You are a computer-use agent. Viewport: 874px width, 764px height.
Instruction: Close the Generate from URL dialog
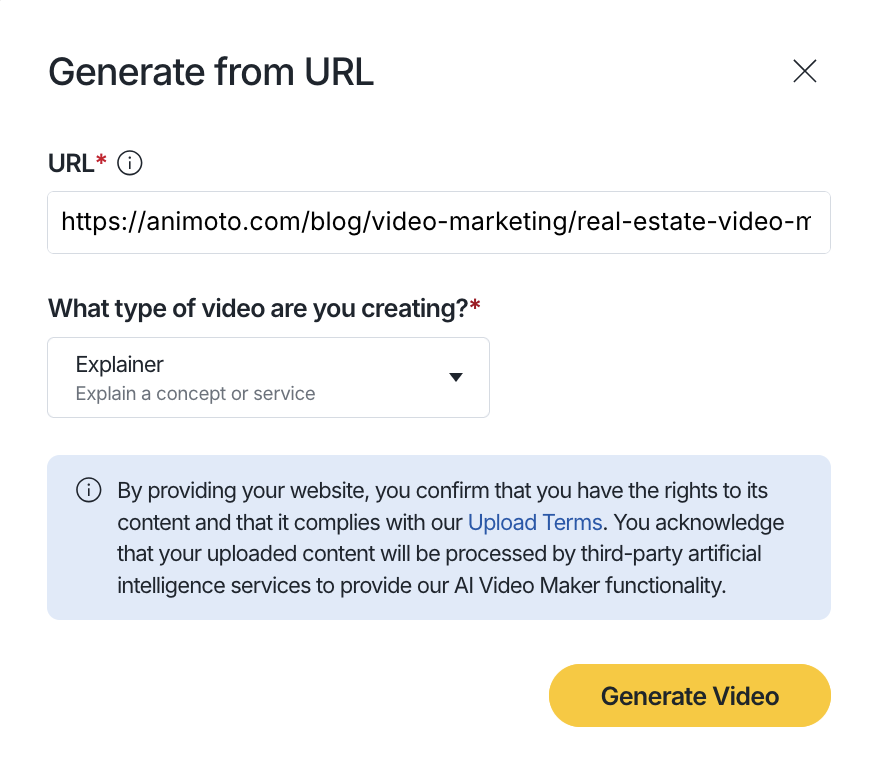pyautogui.click(x=805, y=71)
